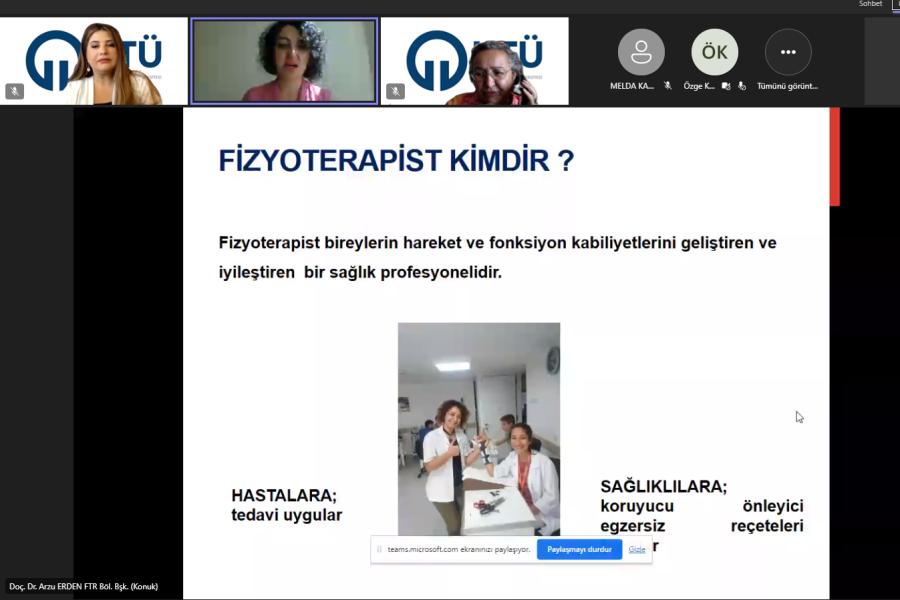Viewport: 900px width, 600px height.
Task: Click the drag handle on the screen-sharing bar
Action: pyautogui.click(x=379, y=549)
